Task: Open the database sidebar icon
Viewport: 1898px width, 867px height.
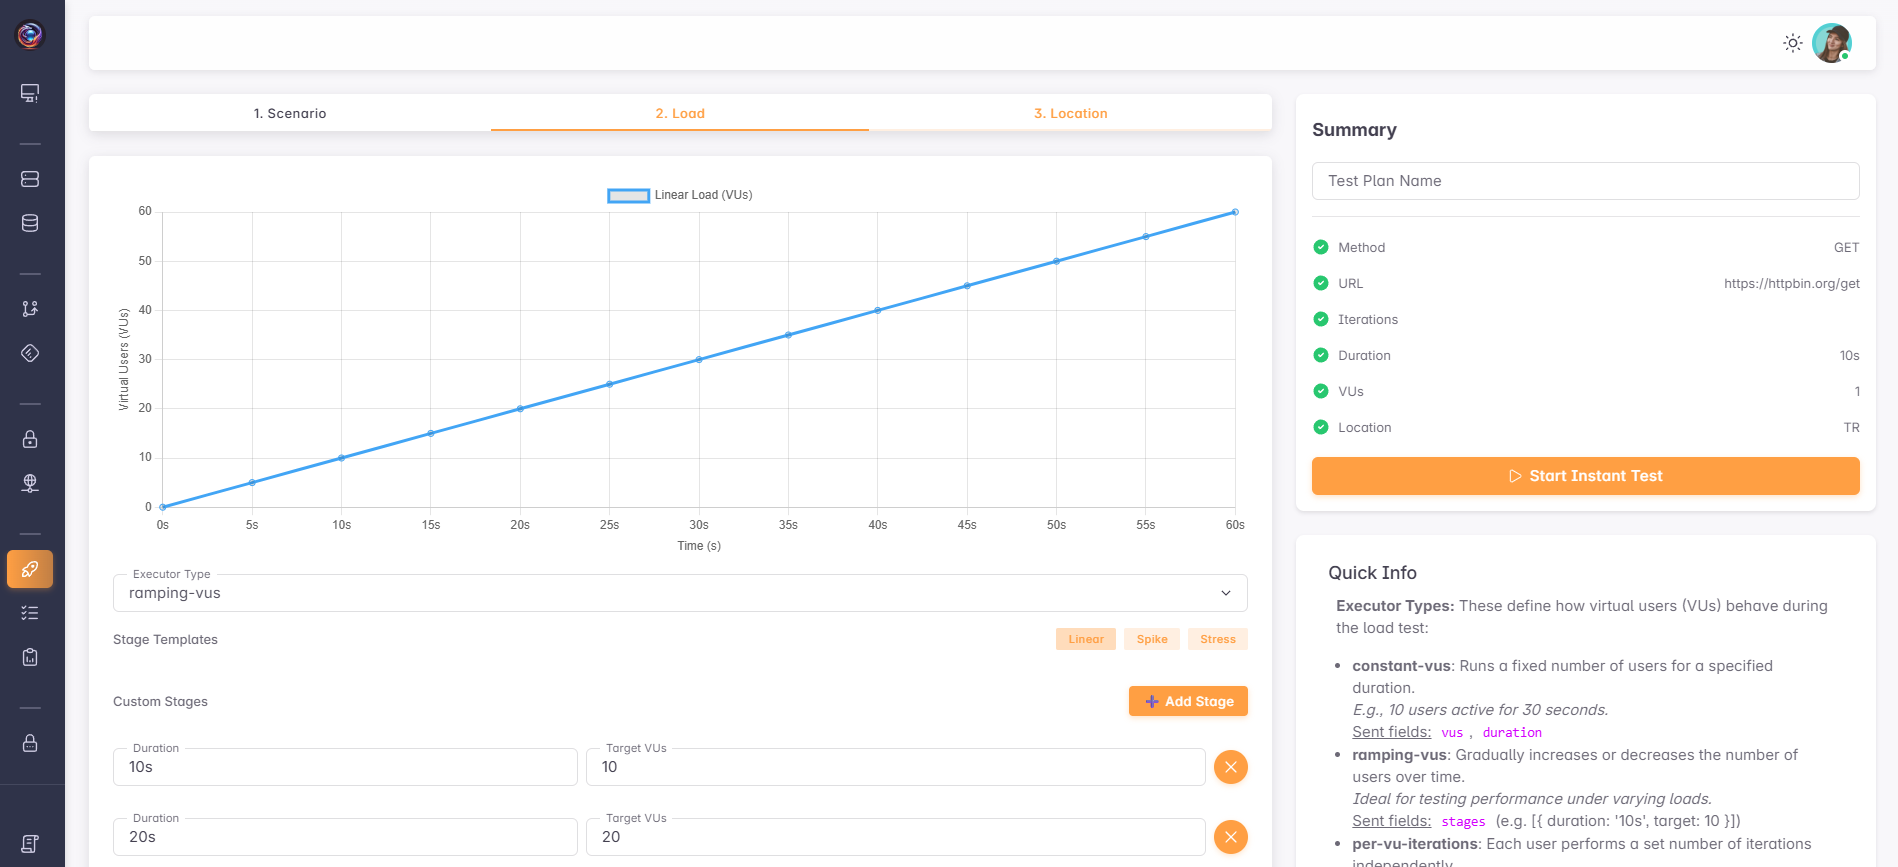Action: click(30, 223)
